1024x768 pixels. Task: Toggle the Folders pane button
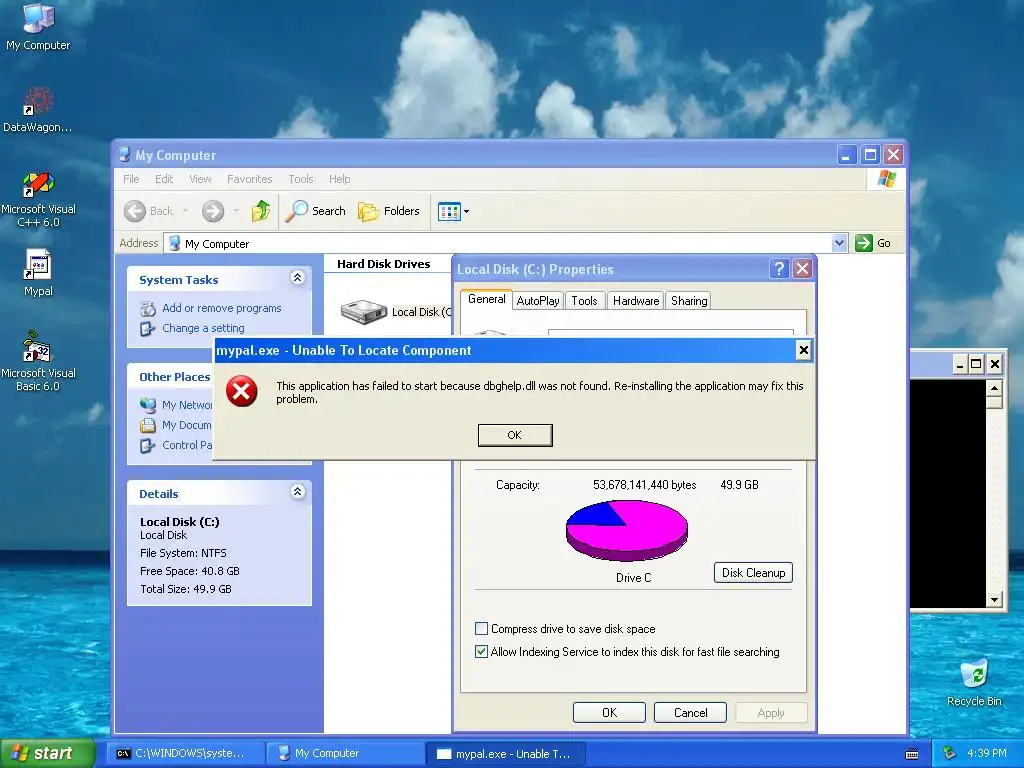[x=389, y=211]
